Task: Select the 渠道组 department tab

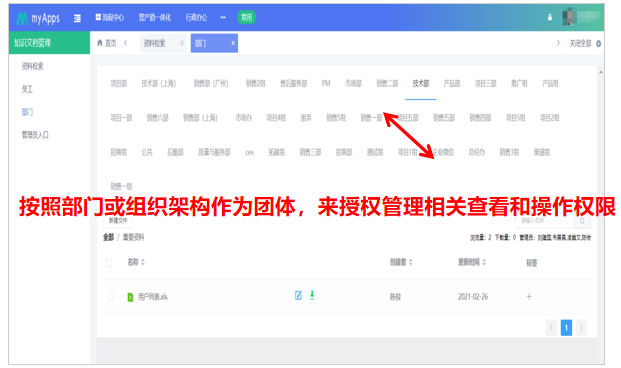Action: (x=542, y=152)
